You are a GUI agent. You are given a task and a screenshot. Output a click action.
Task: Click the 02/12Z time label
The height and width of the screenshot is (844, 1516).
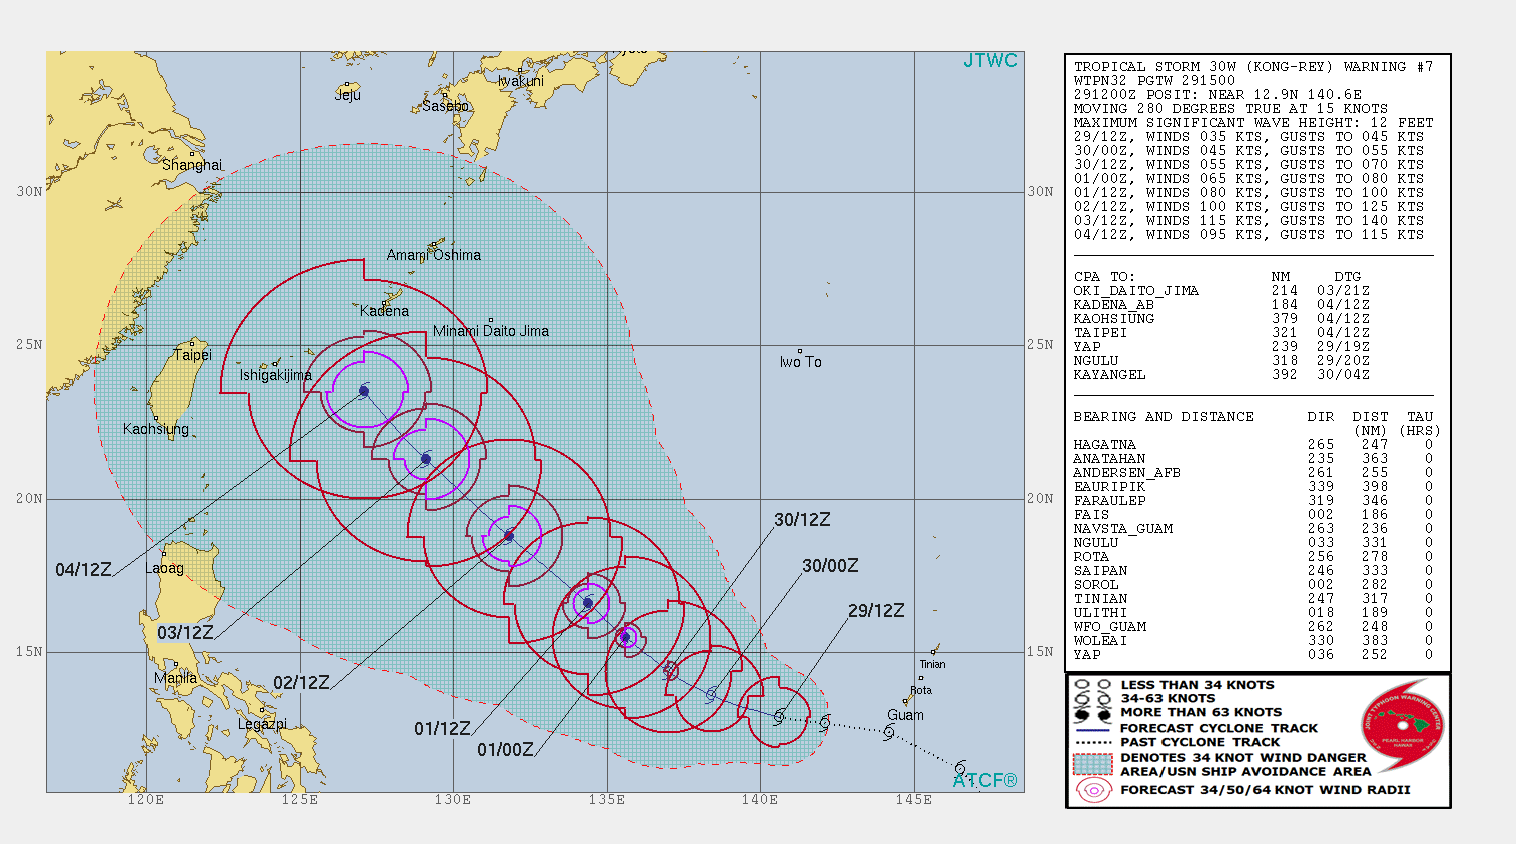pyautogui.click(x=301, y=683)
